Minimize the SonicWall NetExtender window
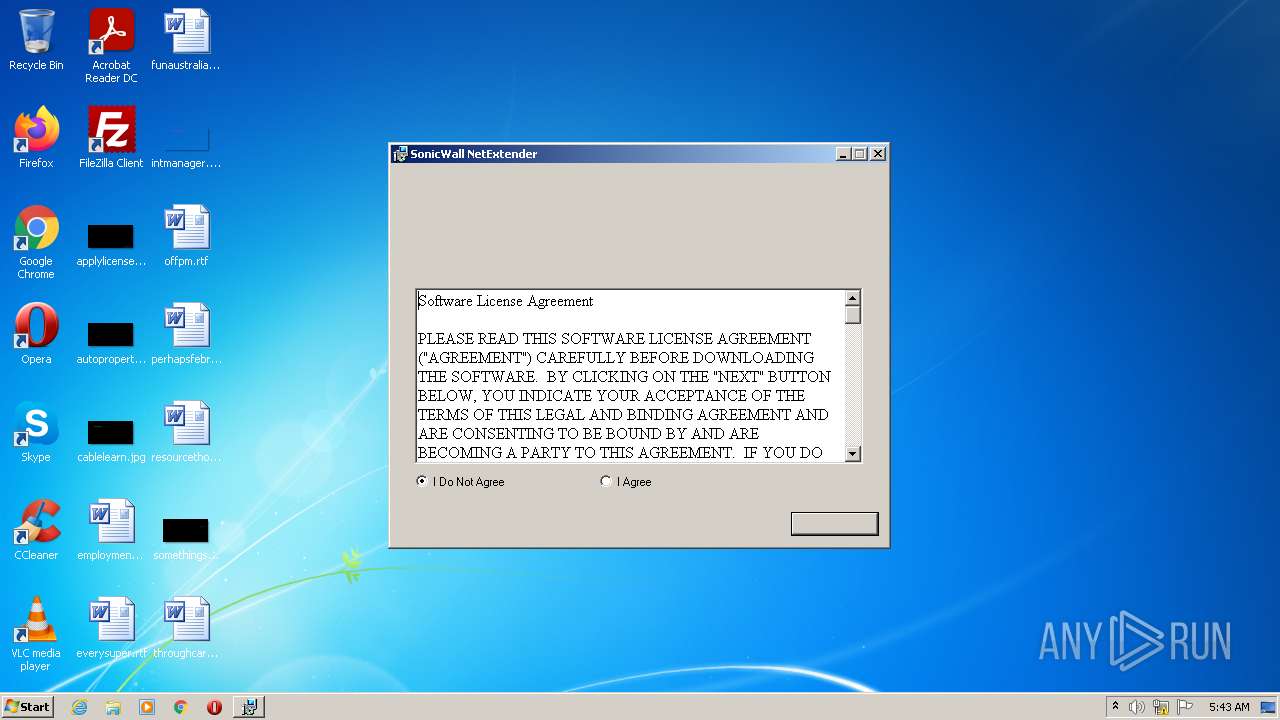This screenshot has width=1280, height=720. tap(843, 154)
